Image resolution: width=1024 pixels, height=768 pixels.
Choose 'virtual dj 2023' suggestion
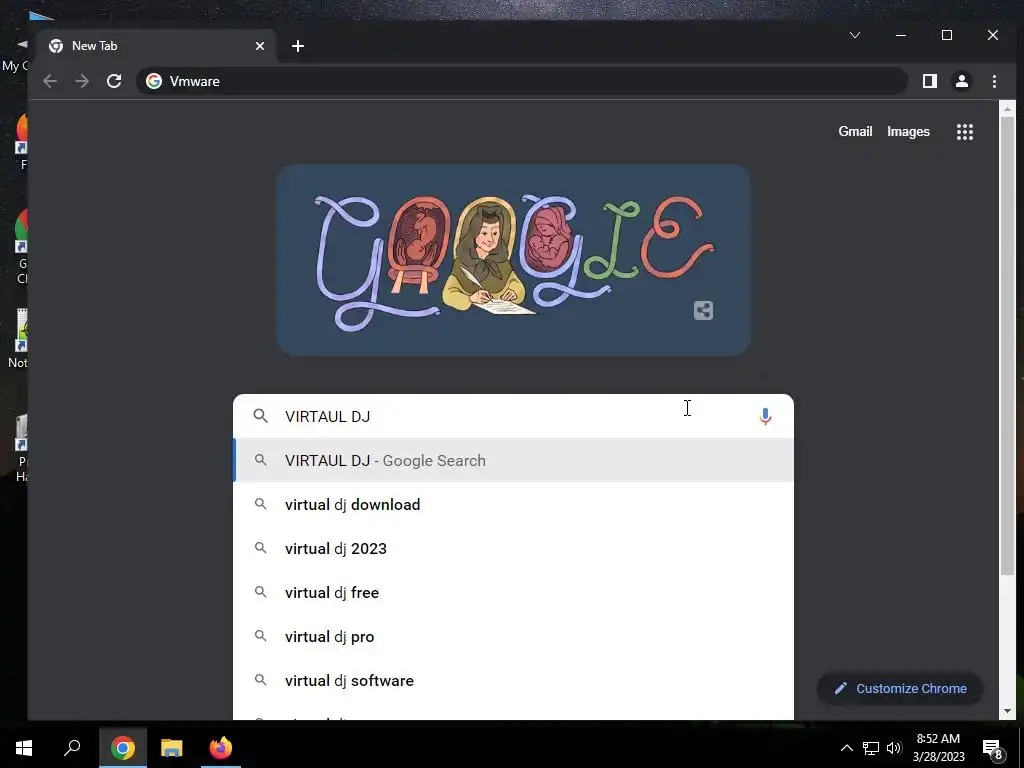(x=513, y=549)
